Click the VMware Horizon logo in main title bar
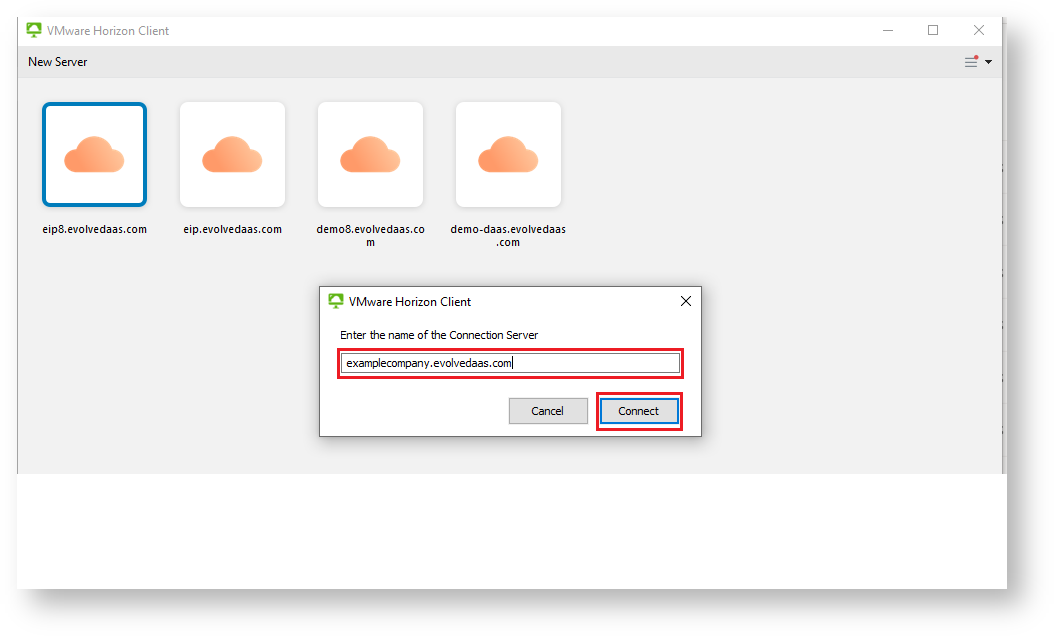This screenshot has height=637, width=1055. pos(34,30)
